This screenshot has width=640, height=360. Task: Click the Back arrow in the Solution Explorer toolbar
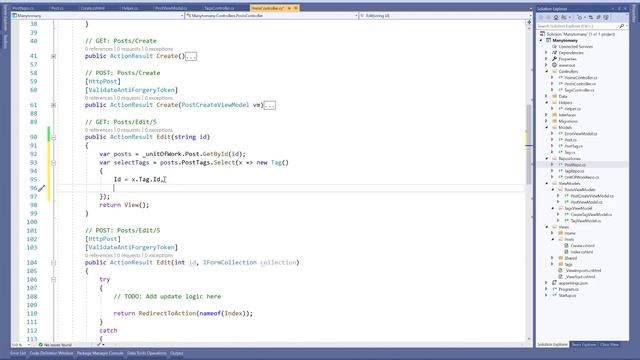[x=541, y=18]
